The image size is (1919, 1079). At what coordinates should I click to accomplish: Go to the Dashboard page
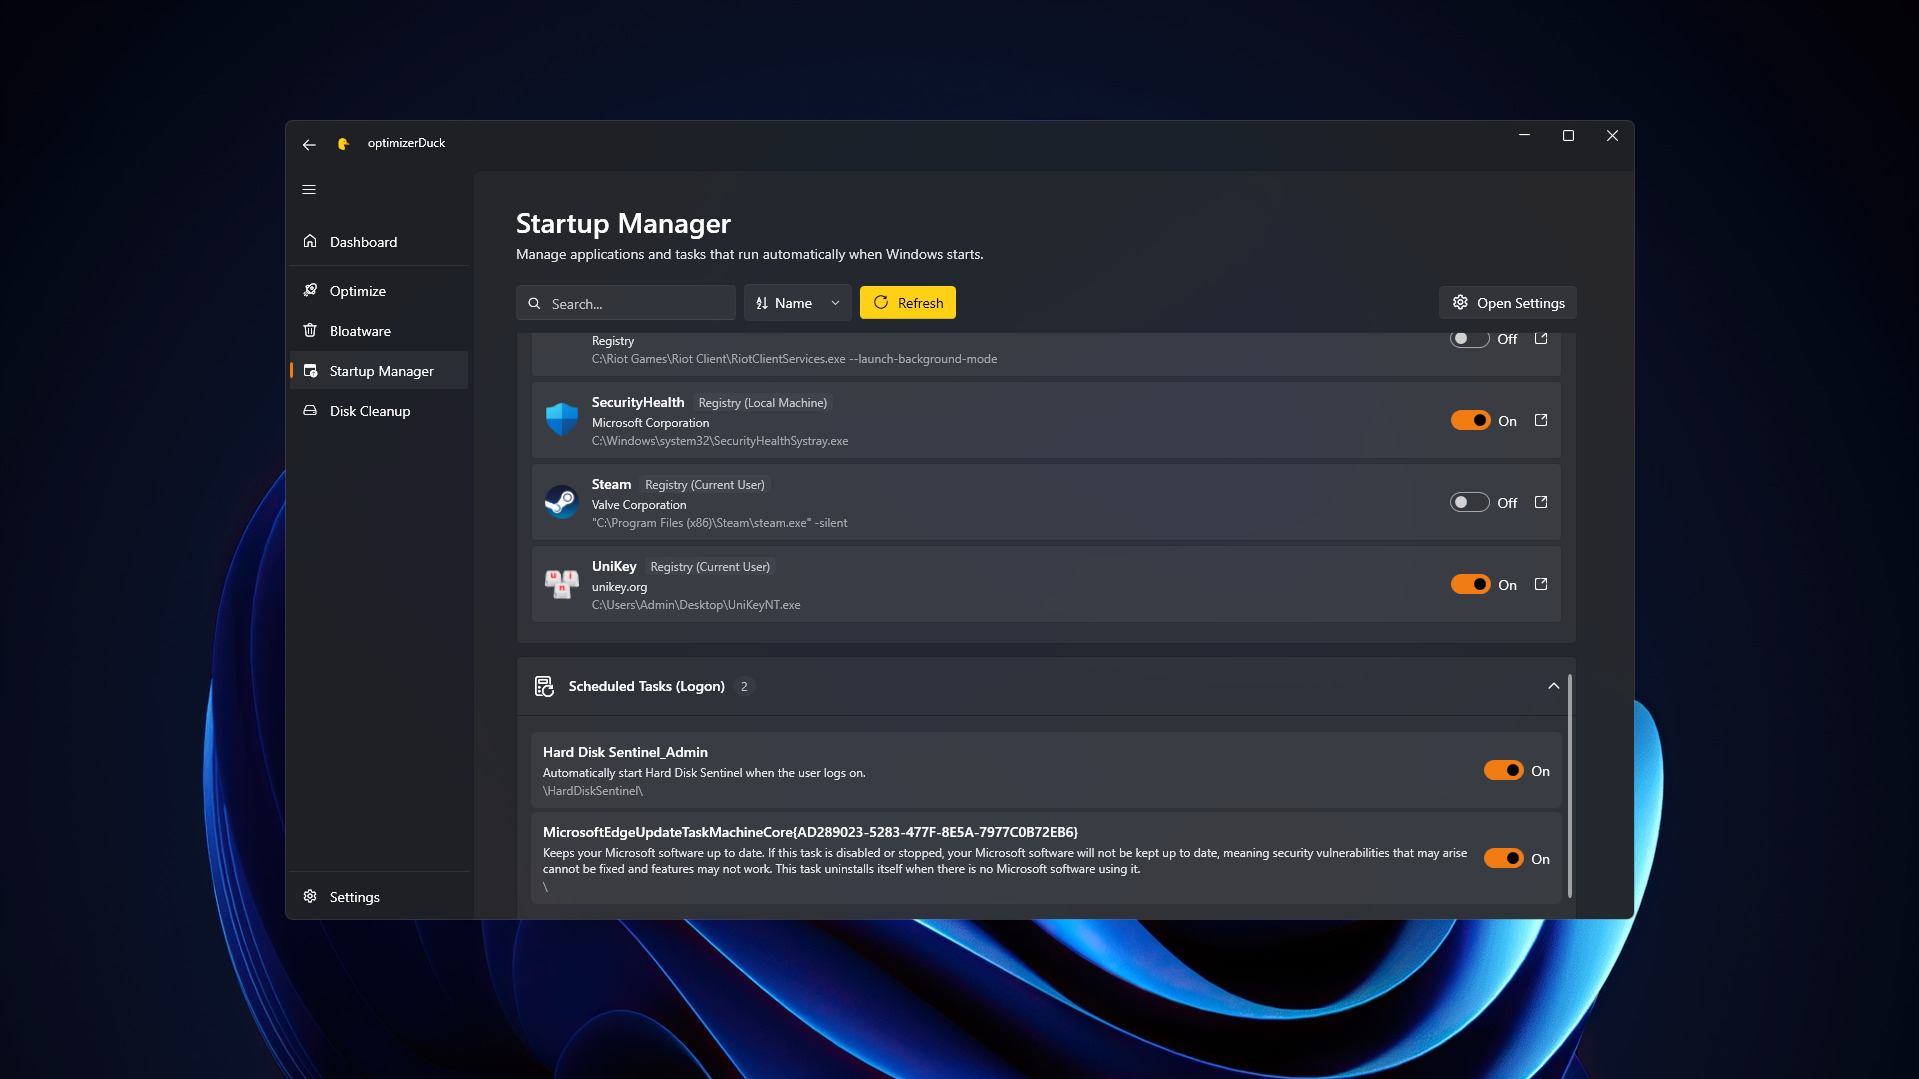point(363,242)
